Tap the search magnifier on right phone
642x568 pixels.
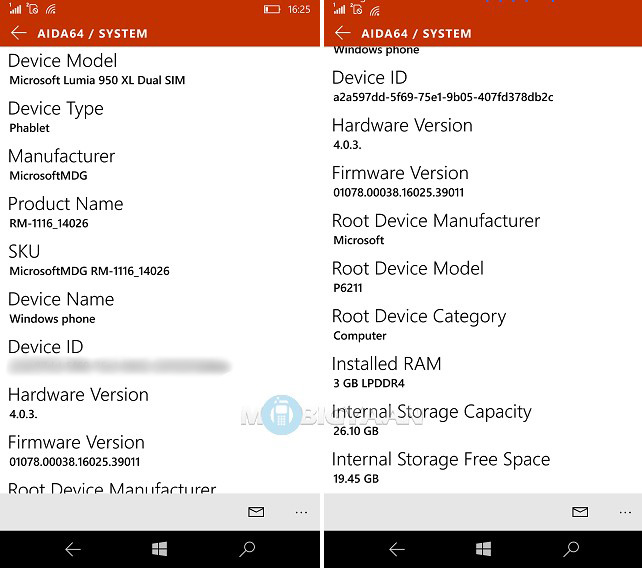[571, 549]
